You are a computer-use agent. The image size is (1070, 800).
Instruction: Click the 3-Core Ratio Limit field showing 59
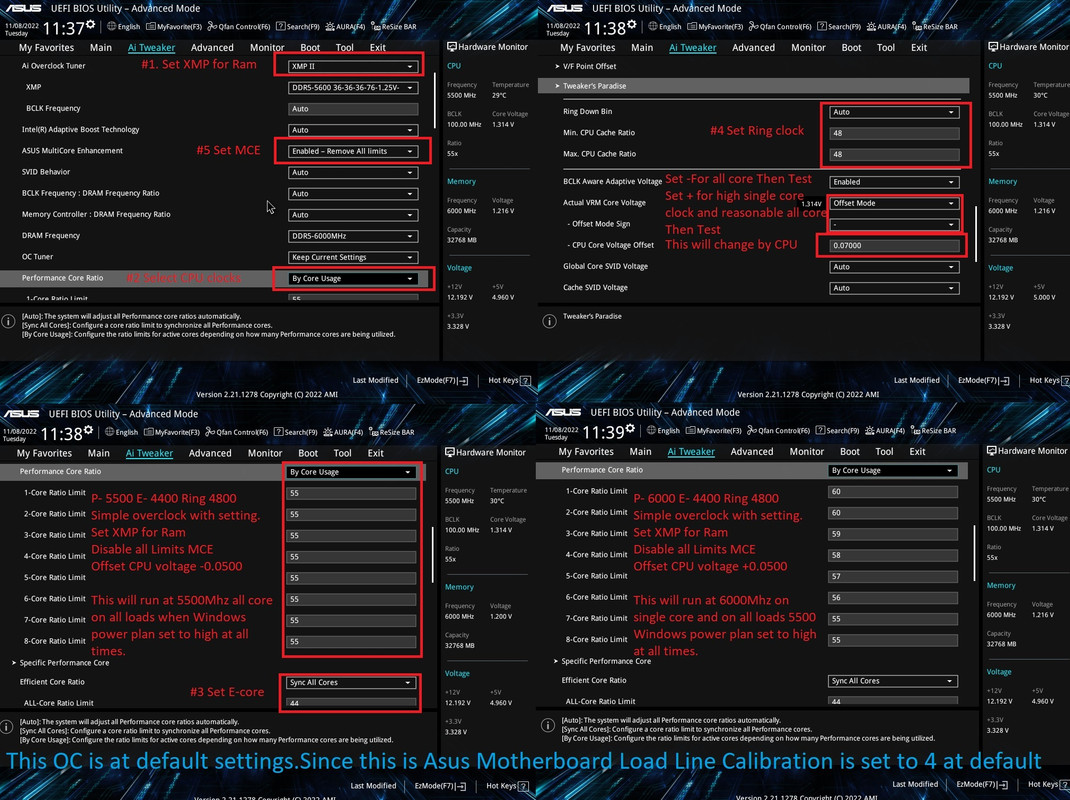[x=893, y=534]
